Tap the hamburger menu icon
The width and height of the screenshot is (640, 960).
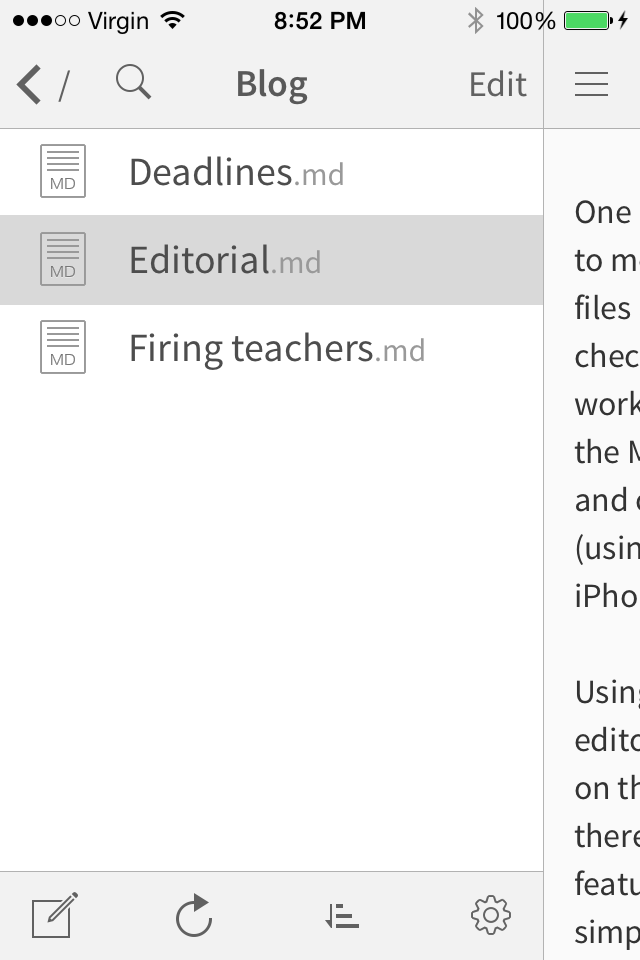pyautogui.click(x=592, y=85)
